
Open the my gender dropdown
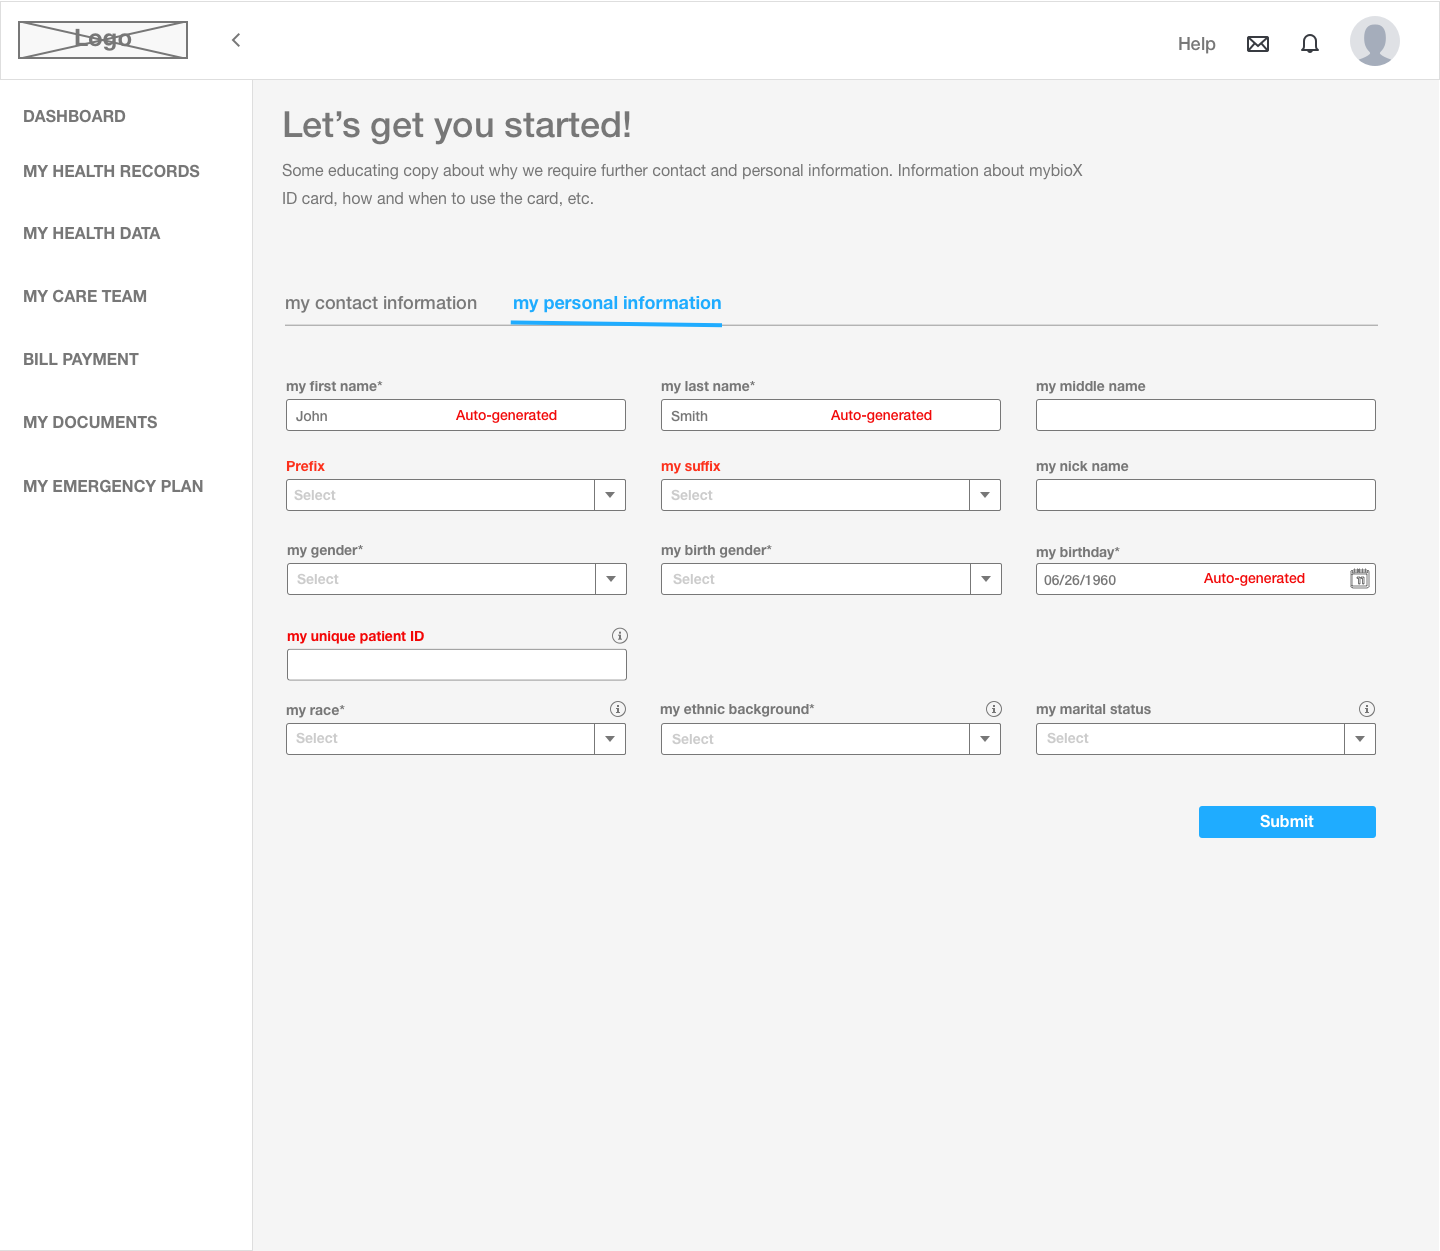pos(610,578)
